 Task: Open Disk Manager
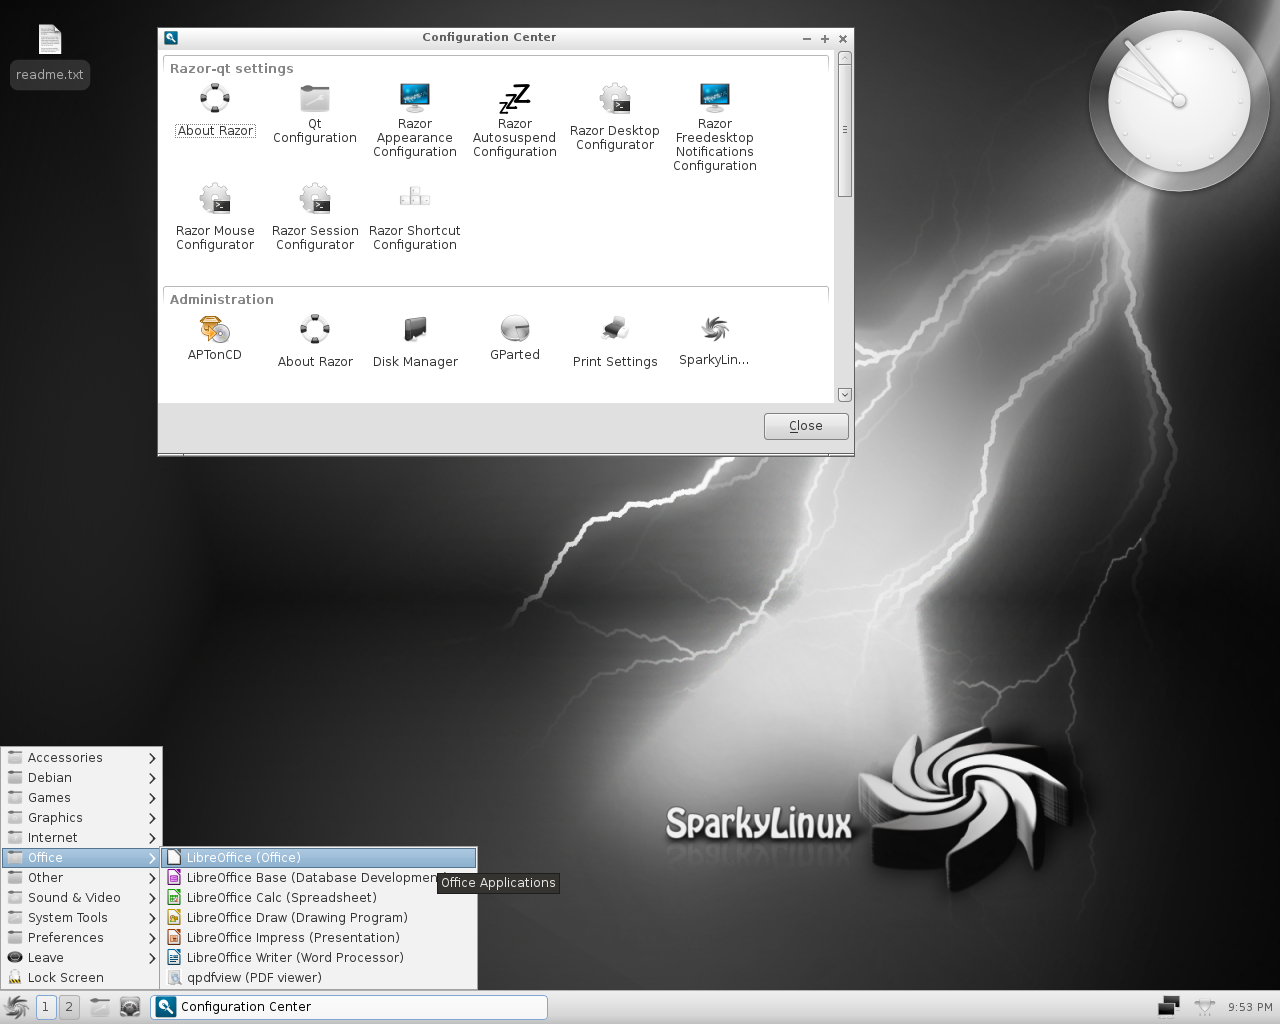(x=415, y=341)
